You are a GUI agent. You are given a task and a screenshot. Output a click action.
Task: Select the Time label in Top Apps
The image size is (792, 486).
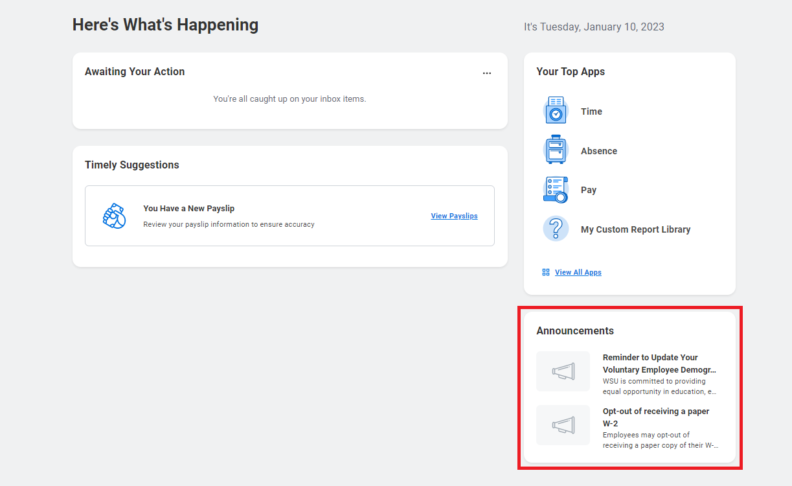pyautogui.click(x=591, y=112)
